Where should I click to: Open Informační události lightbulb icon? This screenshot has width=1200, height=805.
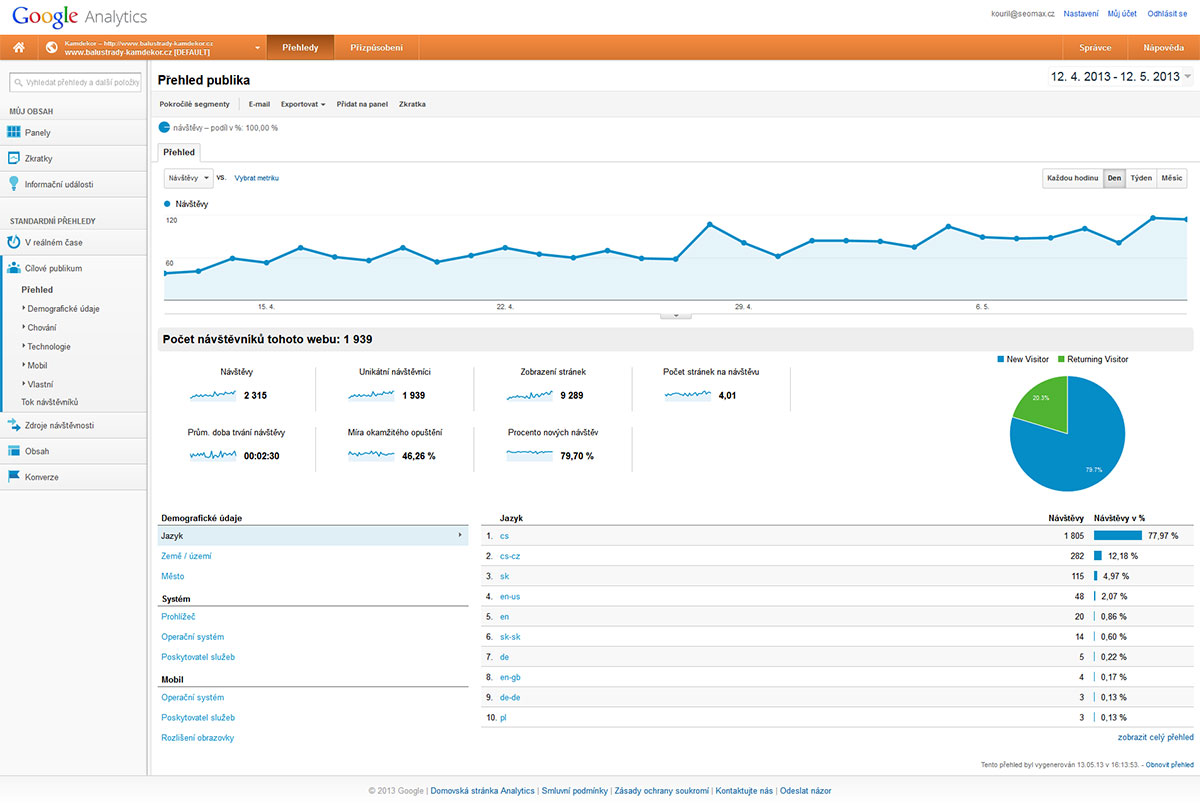coord(14,184)
